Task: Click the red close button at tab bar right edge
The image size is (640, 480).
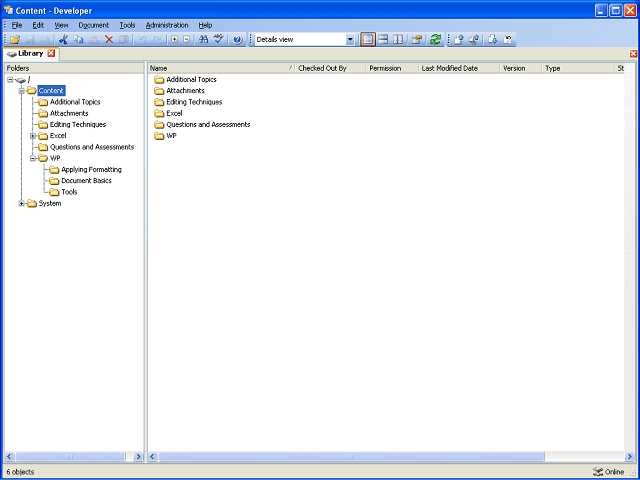Action: coord(633,54)
